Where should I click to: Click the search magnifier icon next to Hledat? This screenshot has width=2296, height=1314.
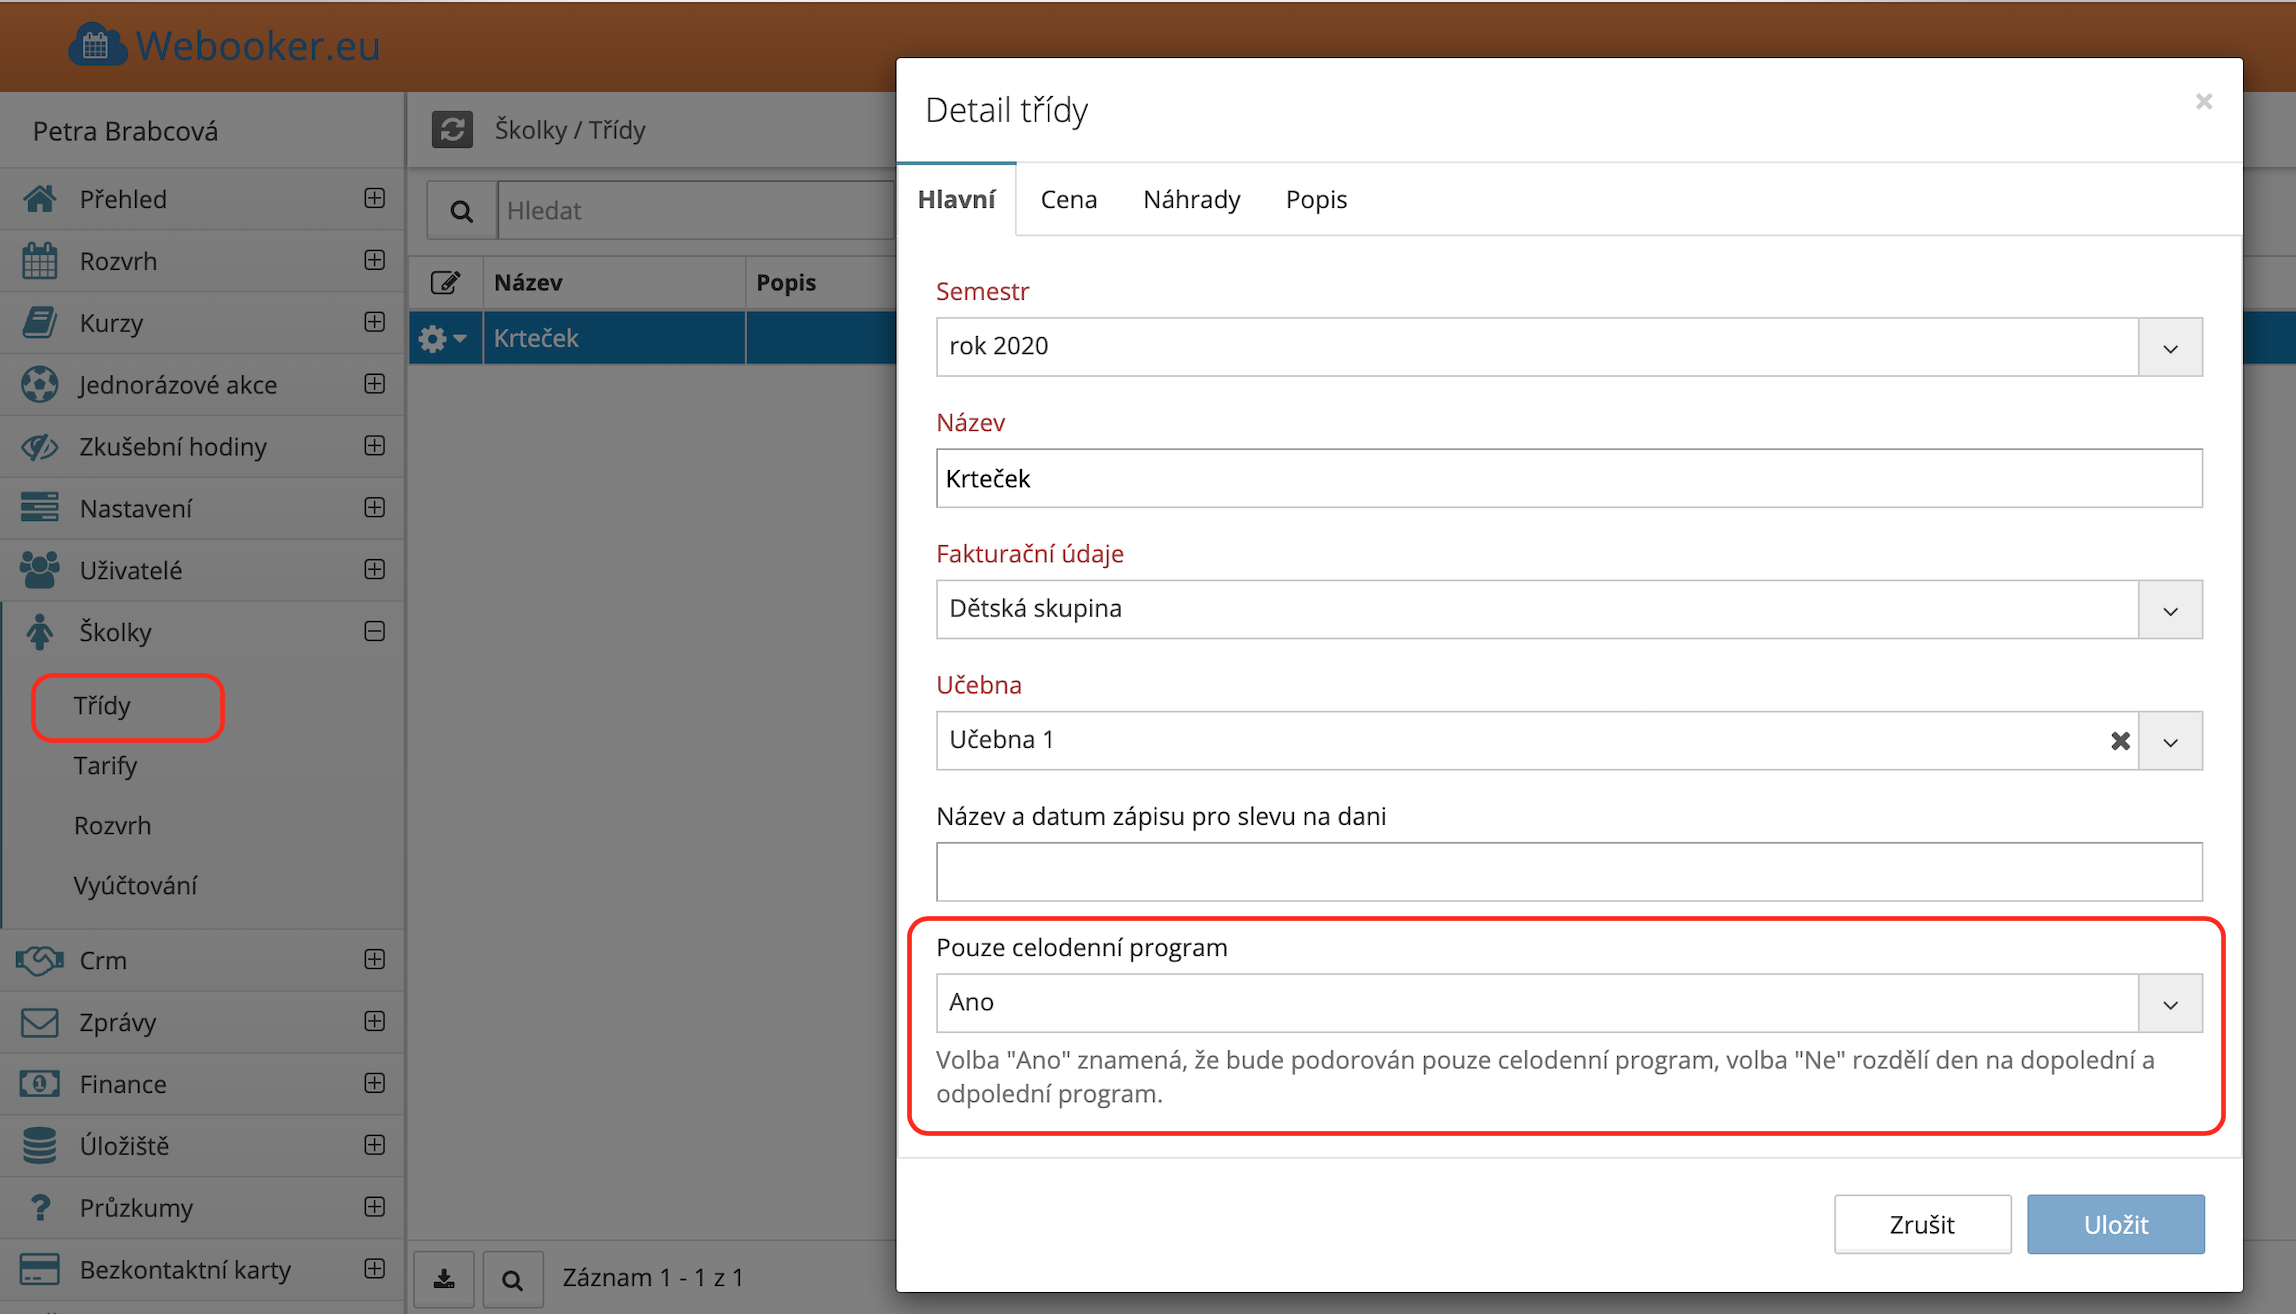point(461,211)
